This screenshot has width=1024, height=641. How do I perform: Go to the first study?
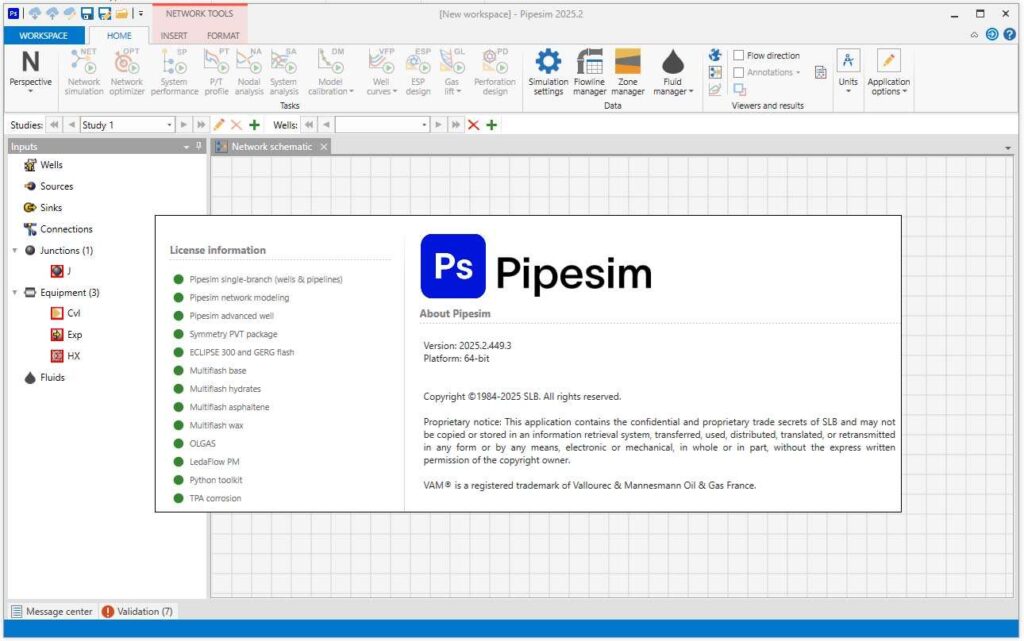click(54, 125)
